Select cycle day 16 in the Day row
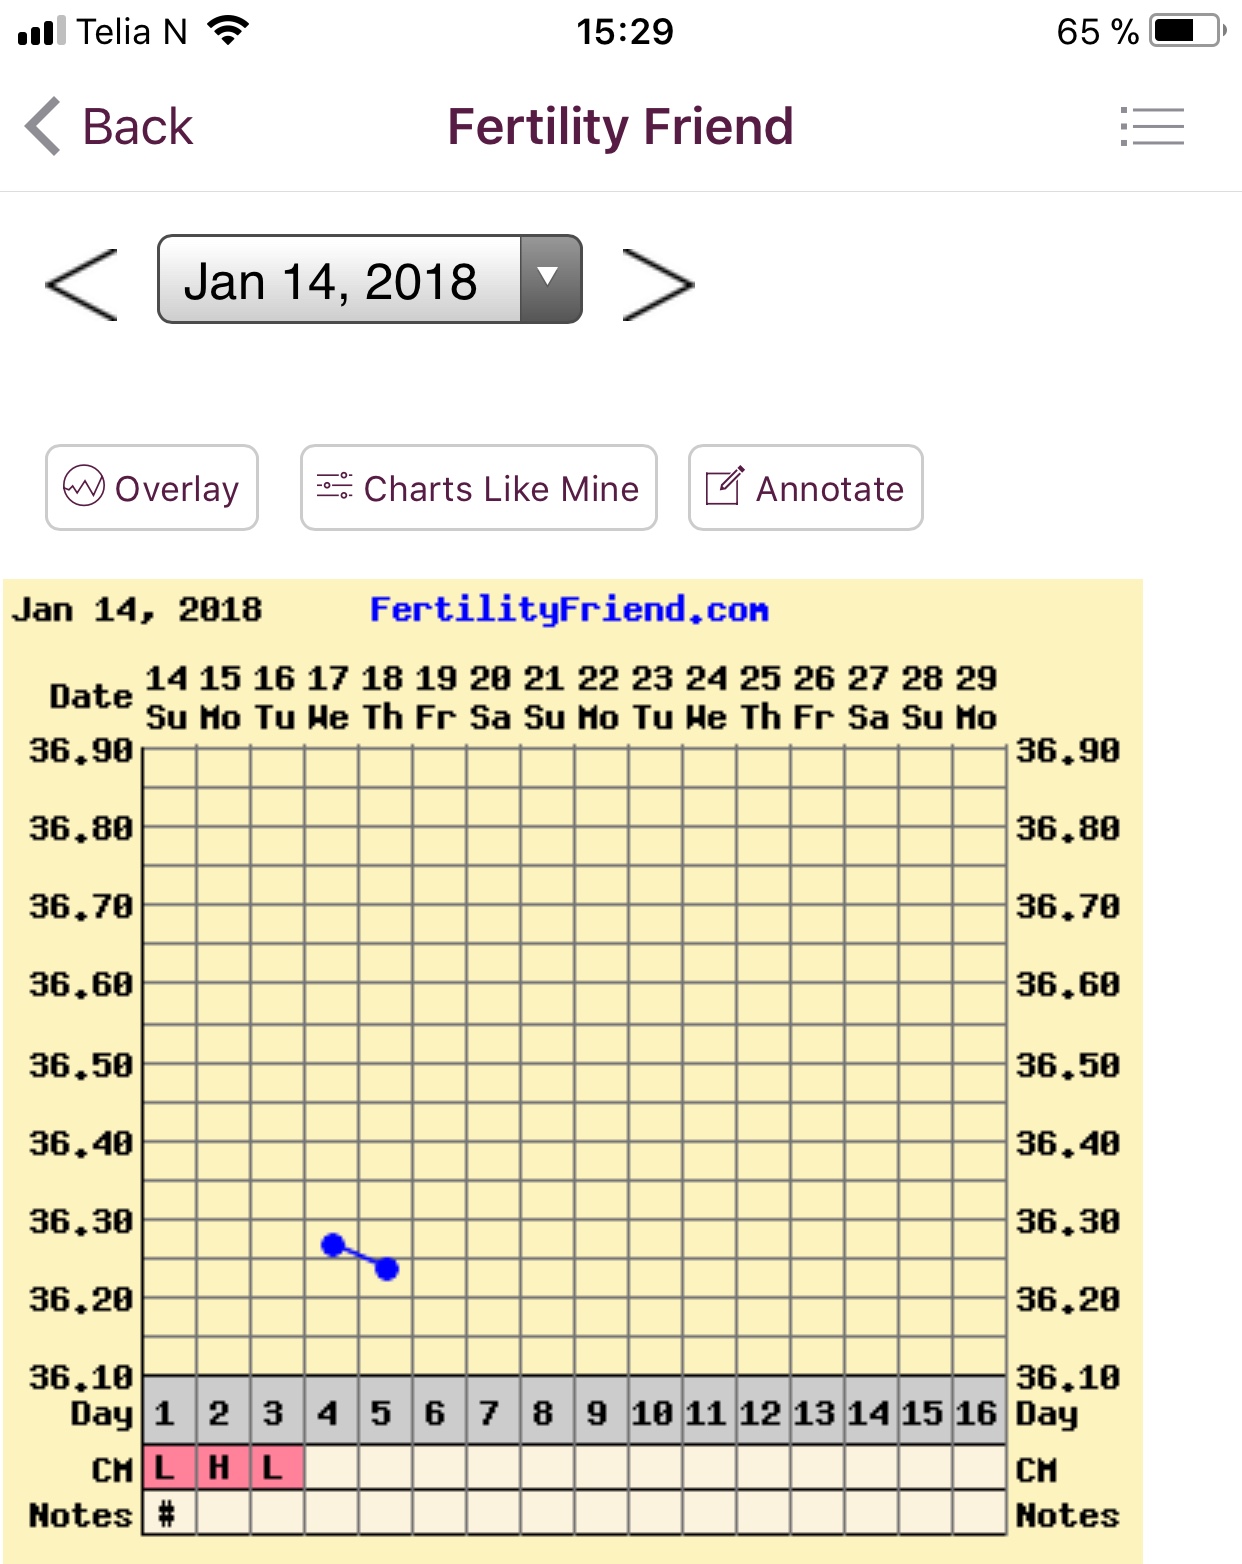This screenshot has height=1564, width=1242. tap(977, 1413)
